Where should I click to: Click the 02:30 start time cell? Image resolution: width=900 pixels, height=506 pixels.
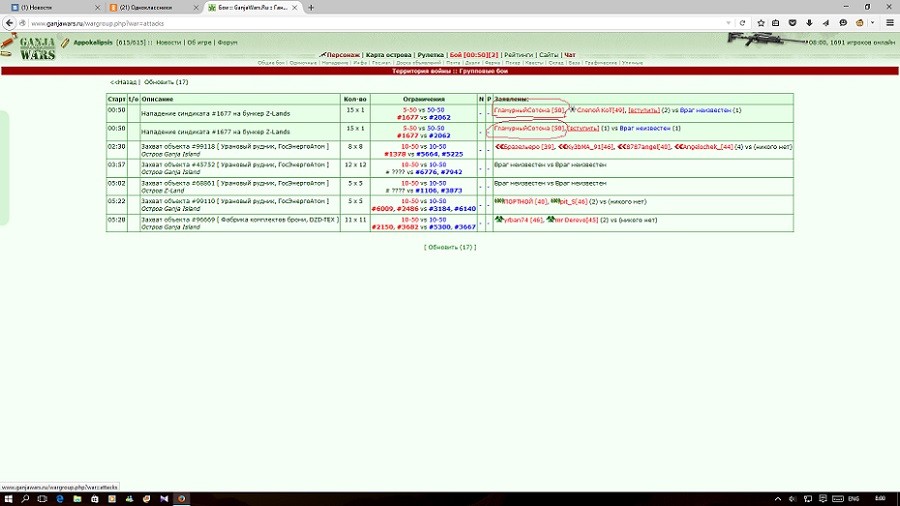117,150
